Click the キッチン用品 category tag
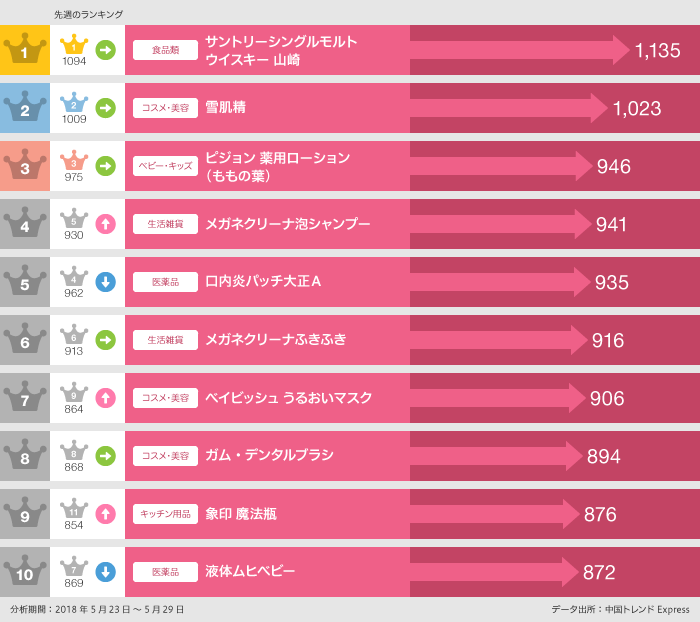The width and height of the screenshot is (700, 622). [x=166, y=514]
